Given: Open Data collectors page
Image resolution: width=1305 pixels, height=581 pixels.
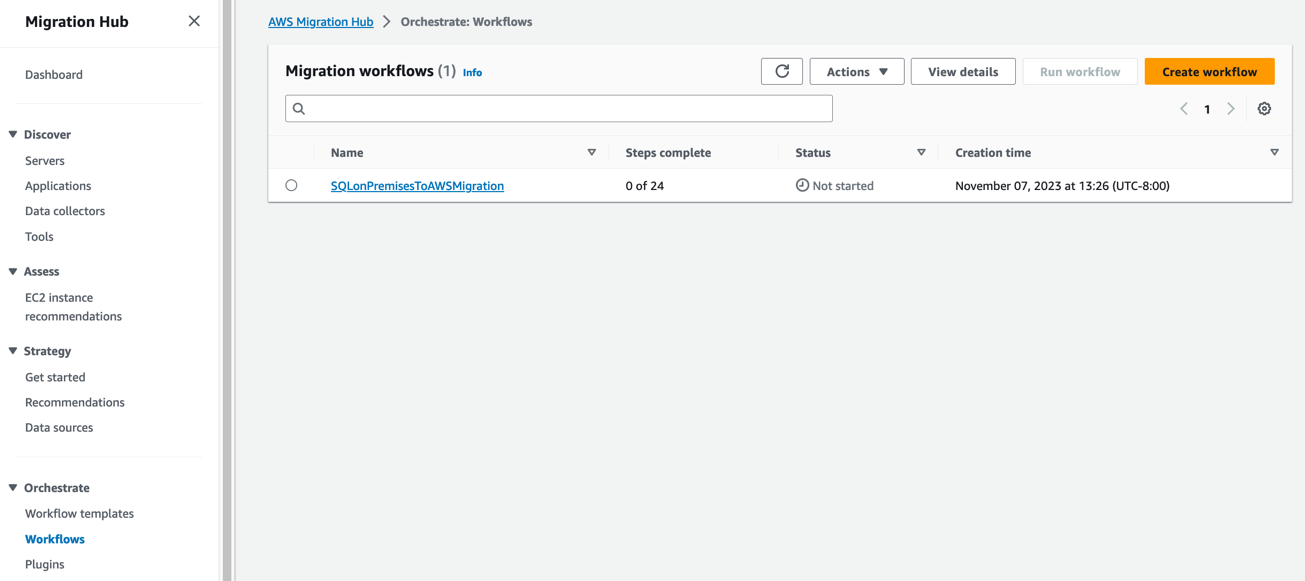Looking at the screenshot, I should click(65, 211).
